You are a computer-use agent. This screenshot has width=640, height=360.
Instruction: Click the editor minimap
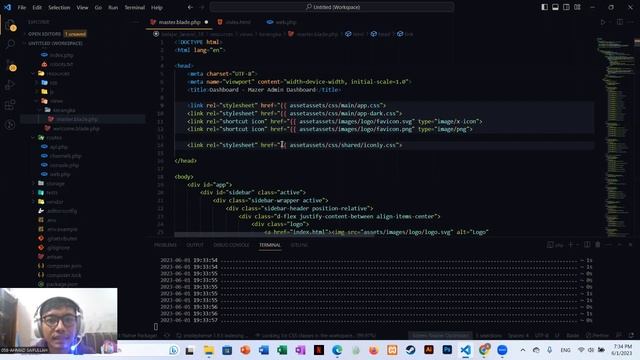point(615,137)
